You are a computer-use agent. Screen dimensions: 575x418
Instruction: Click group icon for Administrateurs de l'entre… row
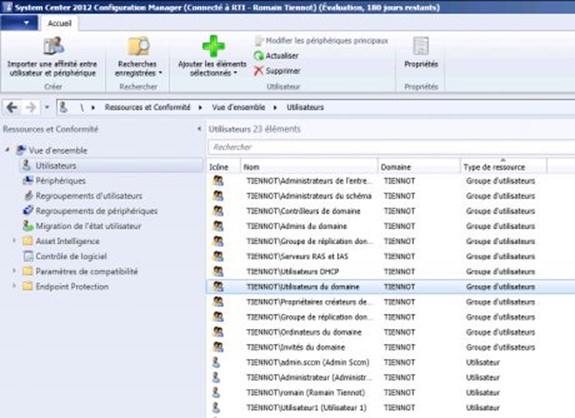click(x=218, y=181)
